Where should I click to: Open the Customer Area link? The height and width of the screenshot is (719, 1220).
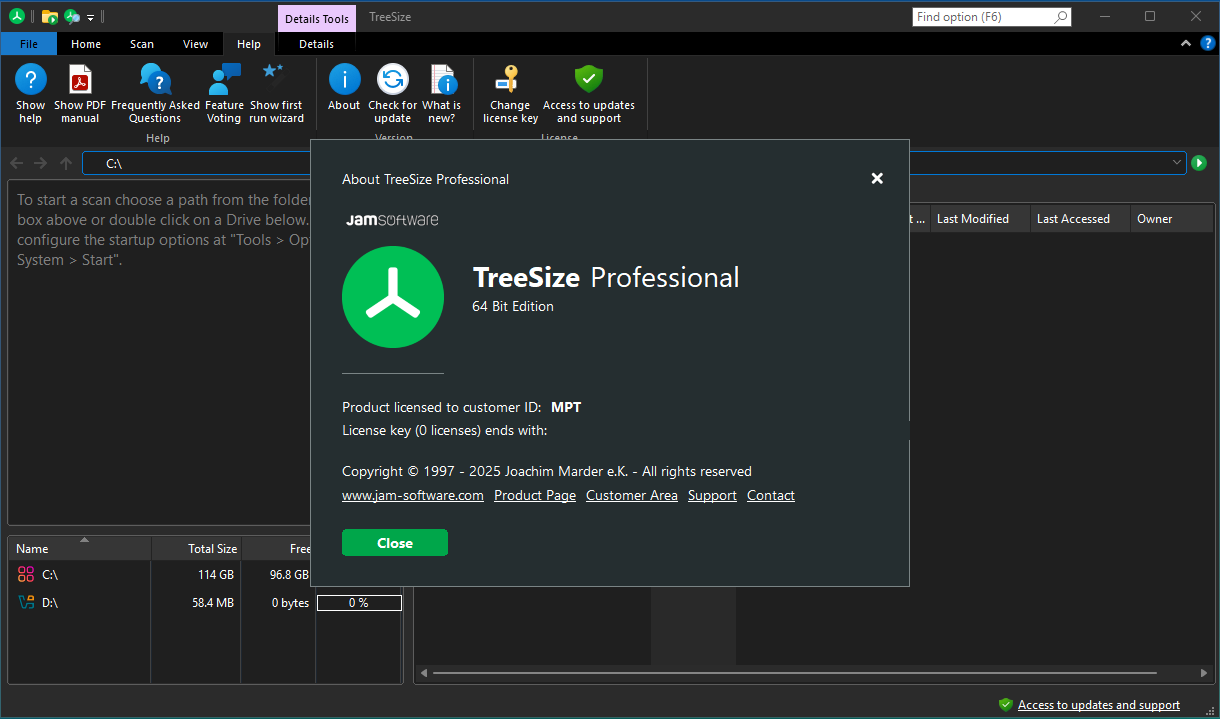tap(632, 495)
